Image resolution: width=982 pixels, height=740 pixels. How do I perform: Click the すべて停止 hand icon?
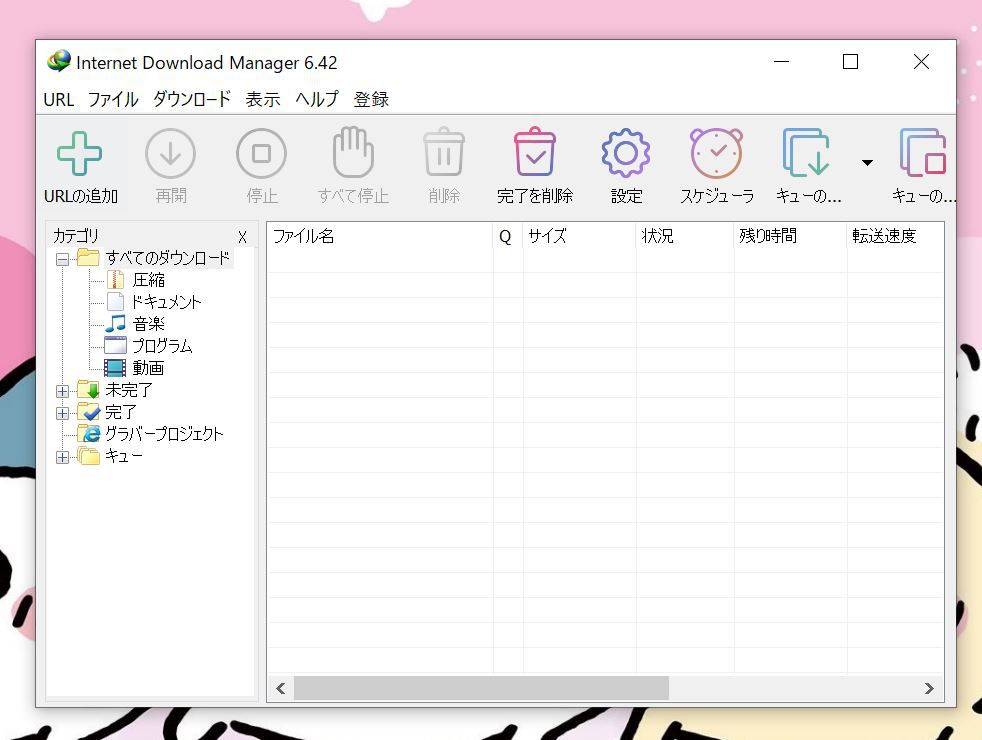(x=353, y=152)
